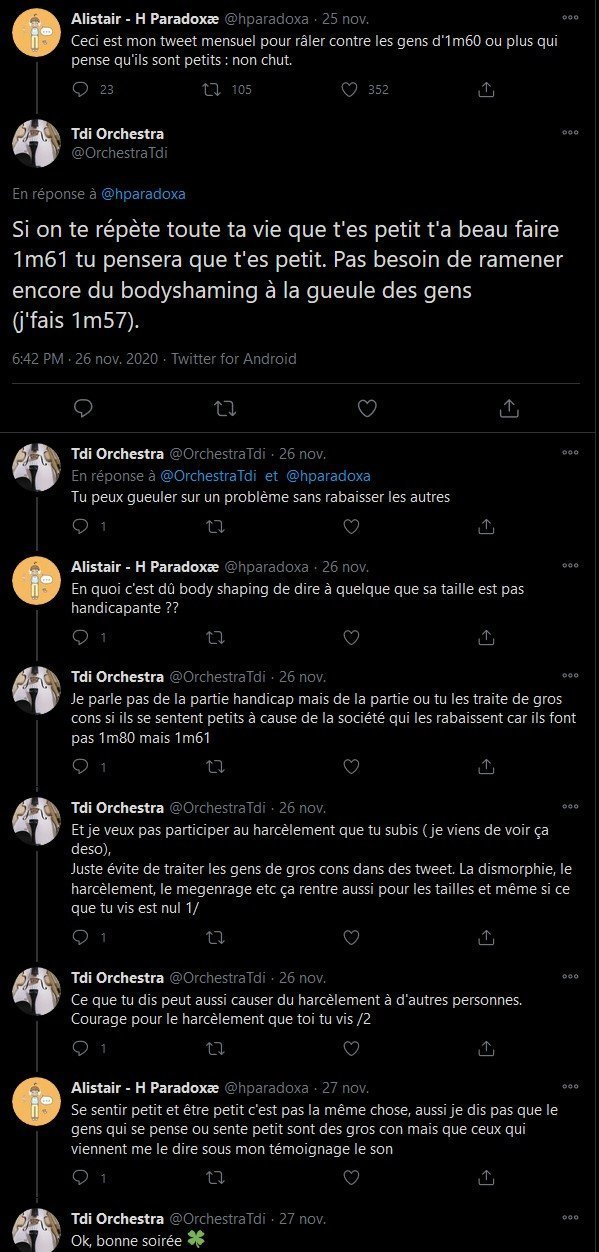Reply to the main Tdi Orchestra tweet
This screenshot has width=599, height=1252.
click(84, 407)
